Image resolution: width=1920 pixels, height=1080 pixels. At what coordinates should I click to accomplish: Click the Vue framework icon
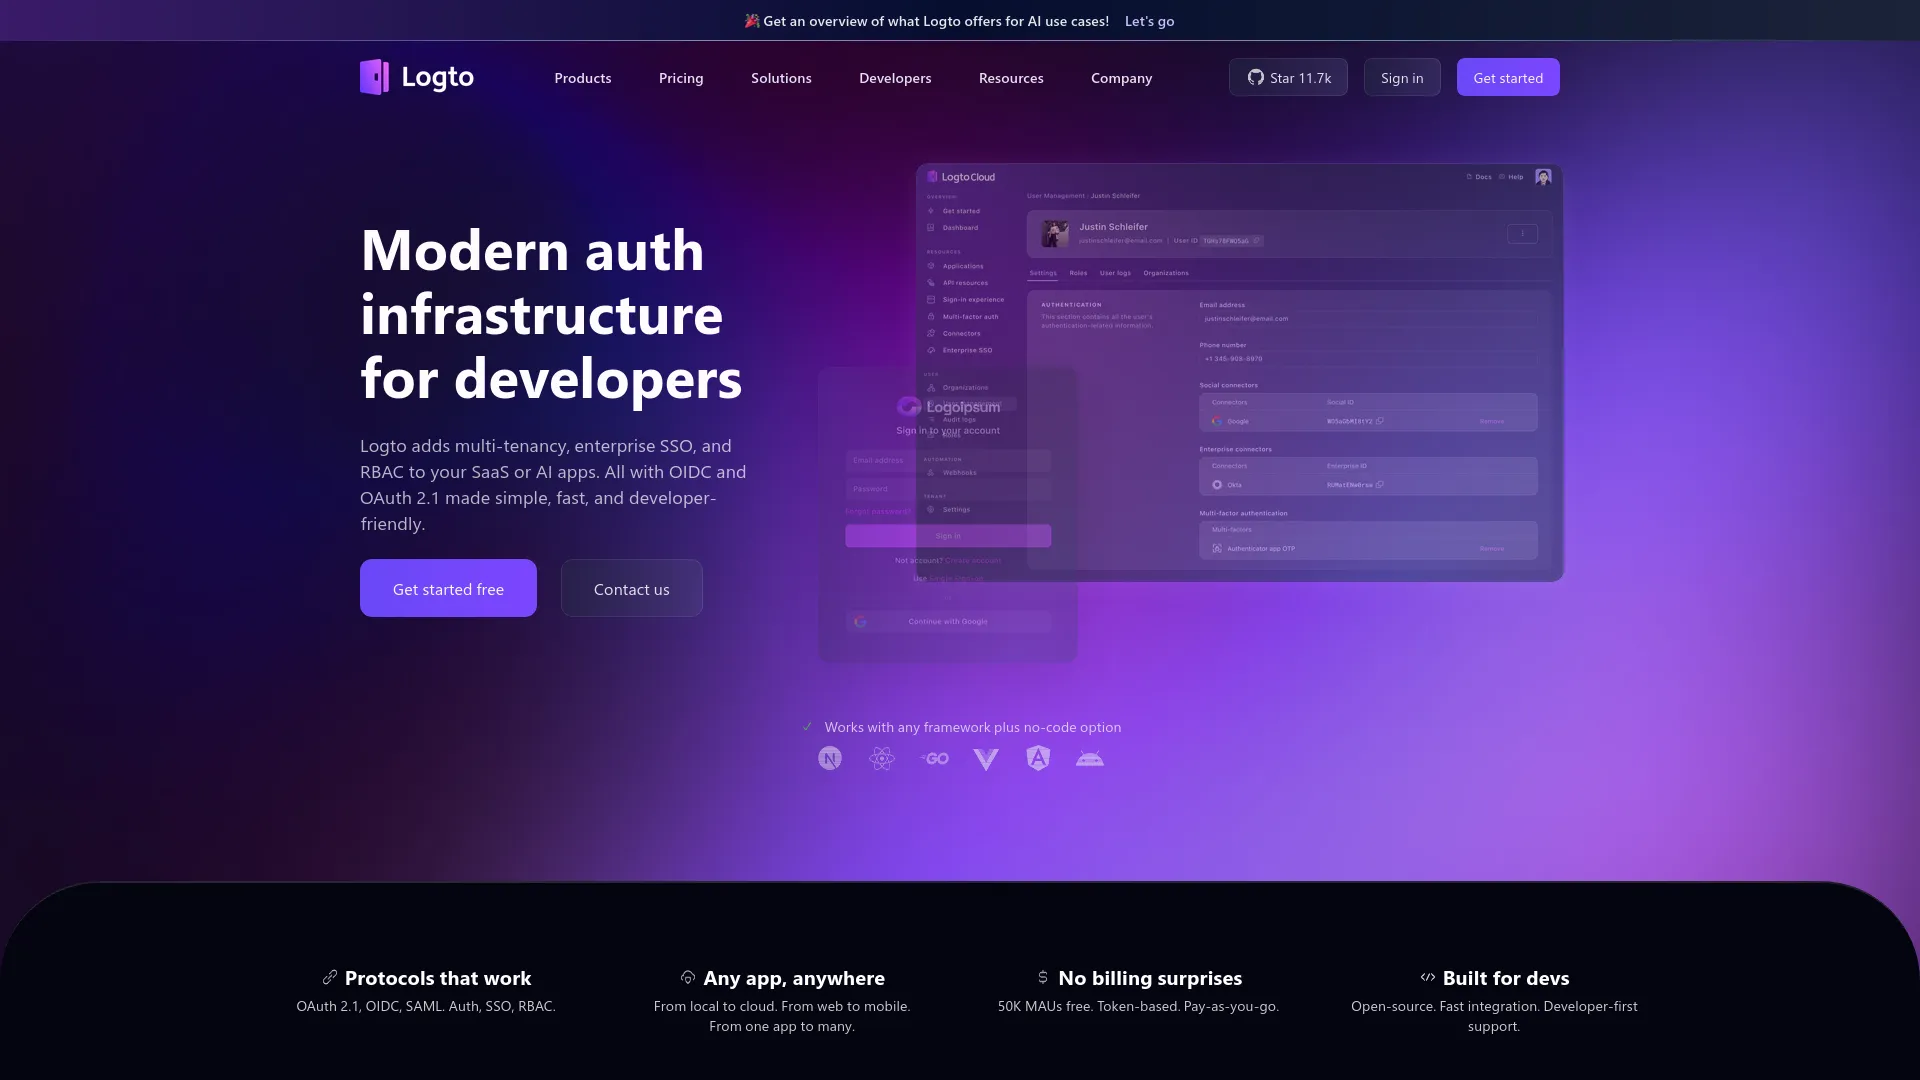[x=986, y=759]
